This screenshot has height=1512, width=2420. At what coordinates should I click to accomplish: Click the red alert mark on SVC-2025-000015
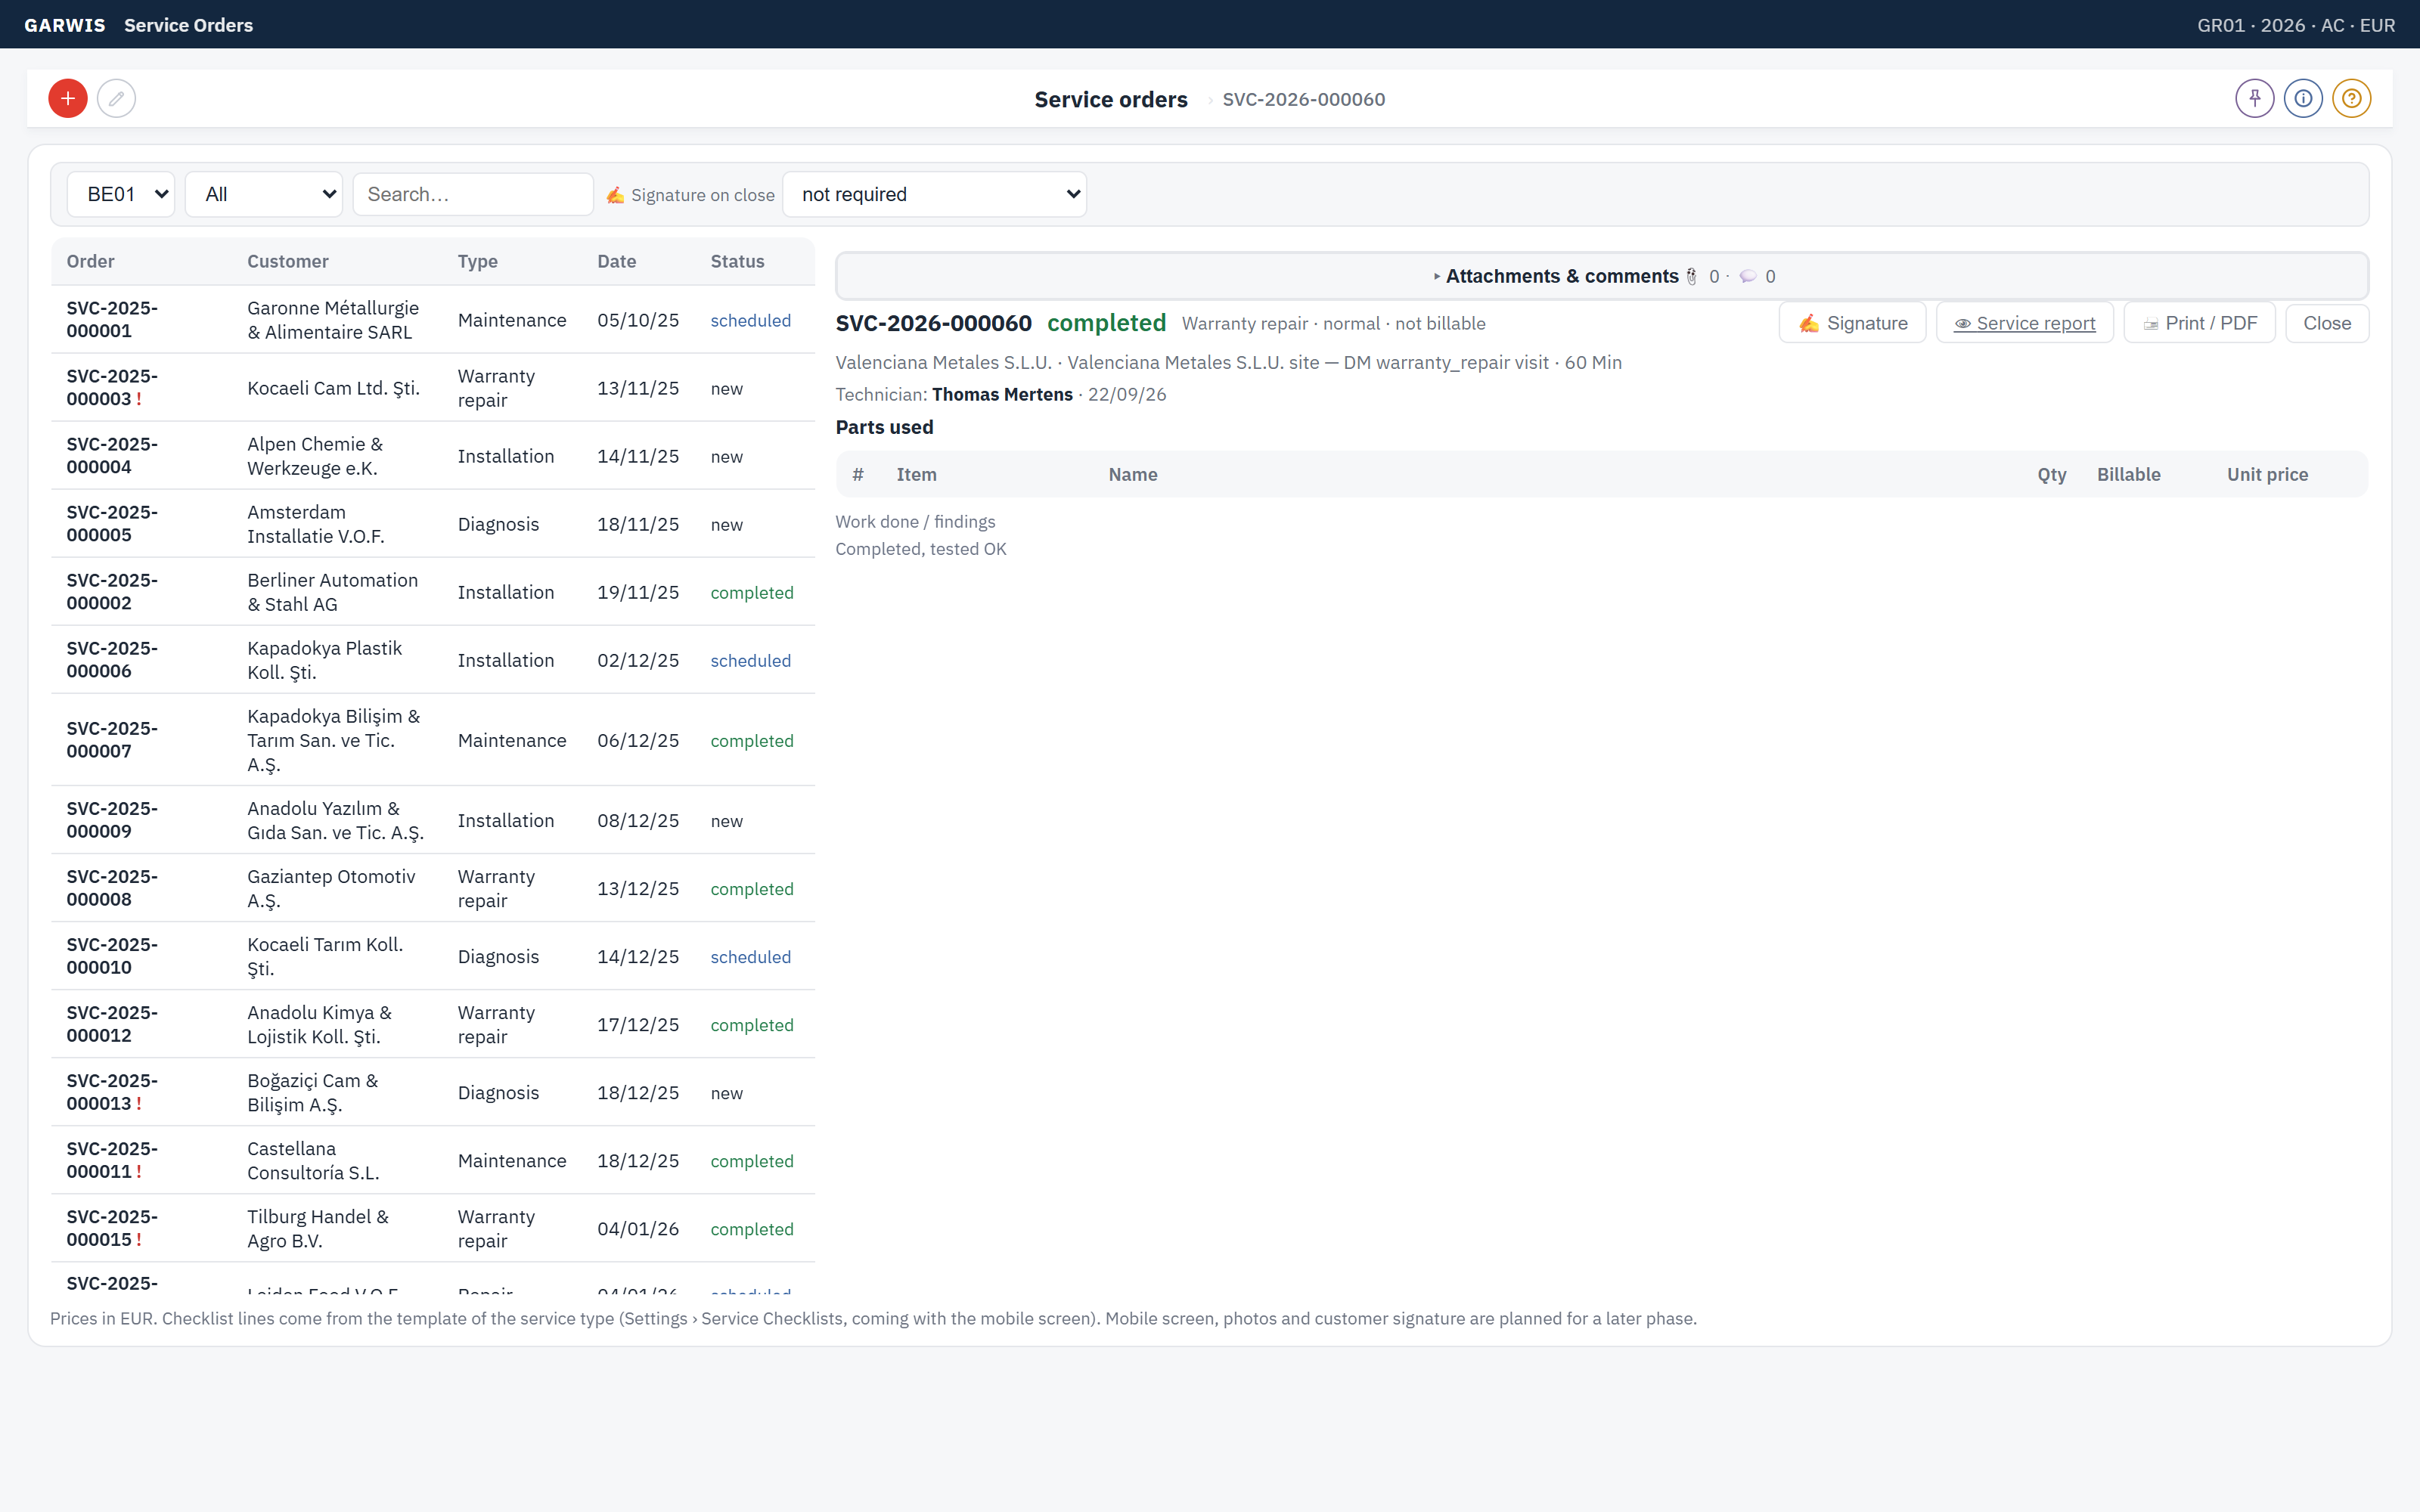pyautogui.click(x=139, y=1240)
